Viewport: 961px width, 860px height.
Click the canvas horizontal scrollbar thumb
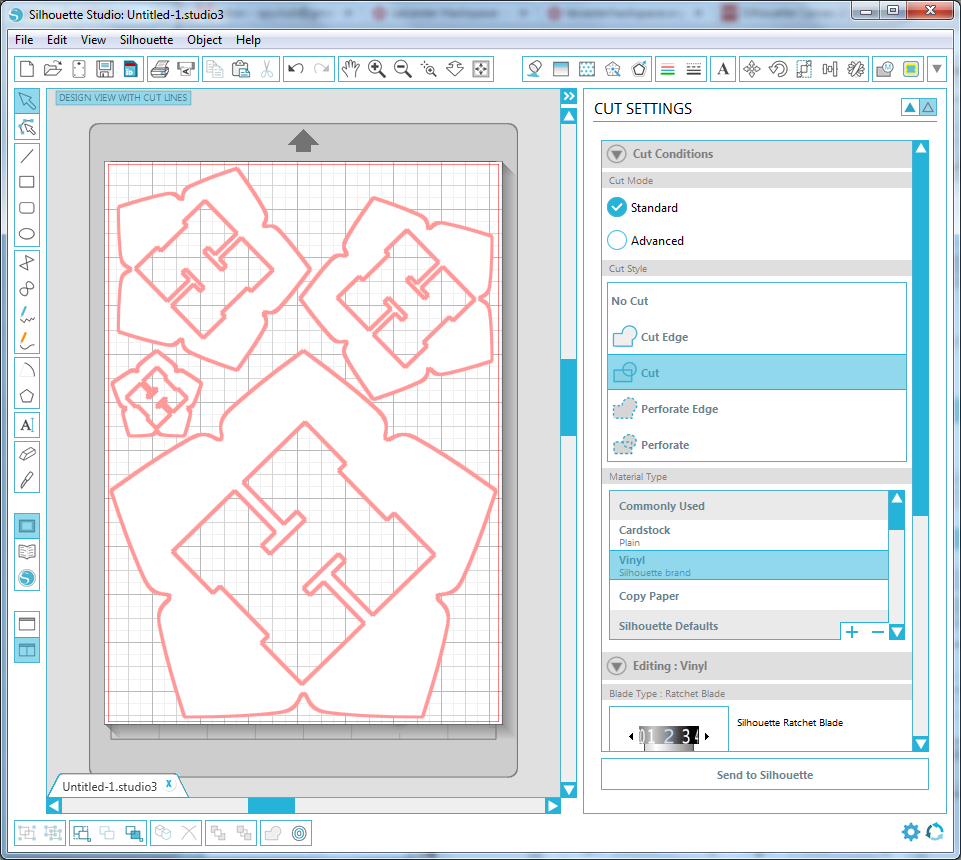pos(271,805)
